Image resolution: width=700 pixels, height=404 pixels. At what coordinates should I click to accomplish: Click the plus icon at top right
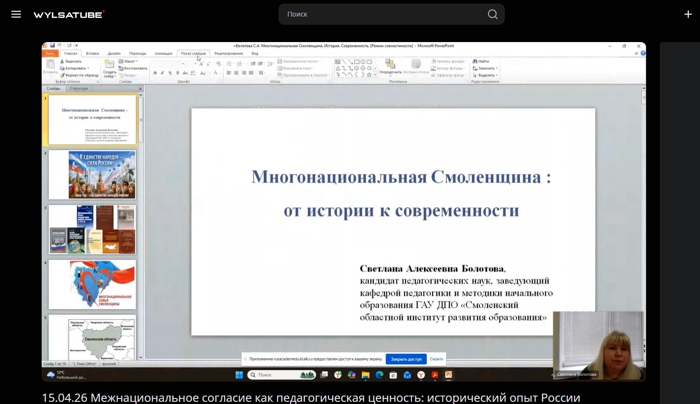[687, 14]
